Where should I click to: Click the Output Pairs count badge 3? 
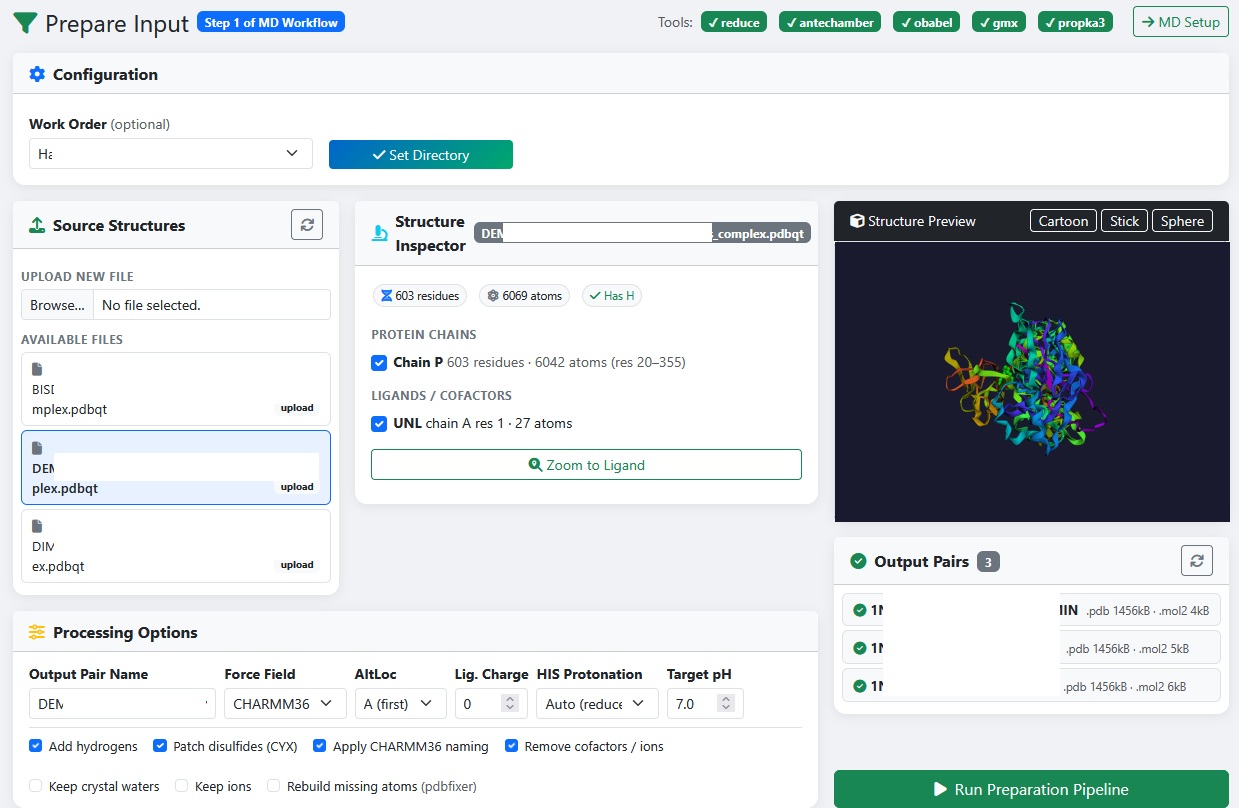coord(988,562)
